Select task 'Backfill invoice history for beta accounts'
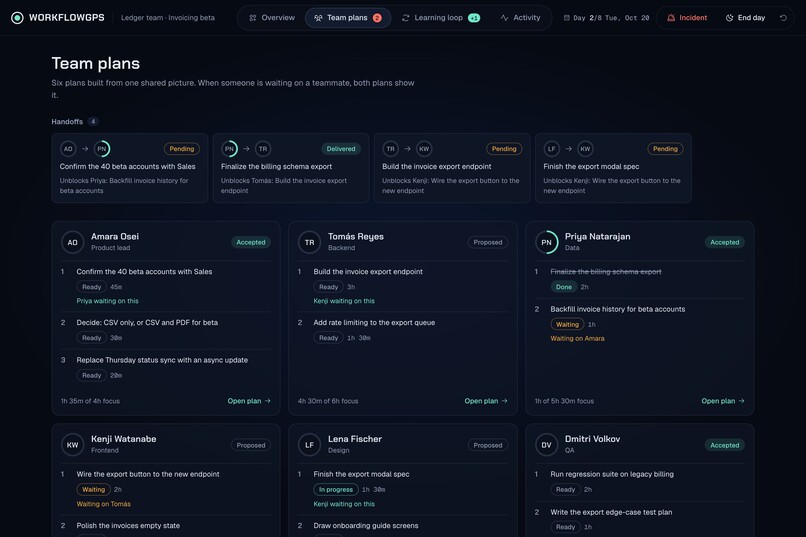This screenshot has height=537, width=806. (x=617, y=309)
